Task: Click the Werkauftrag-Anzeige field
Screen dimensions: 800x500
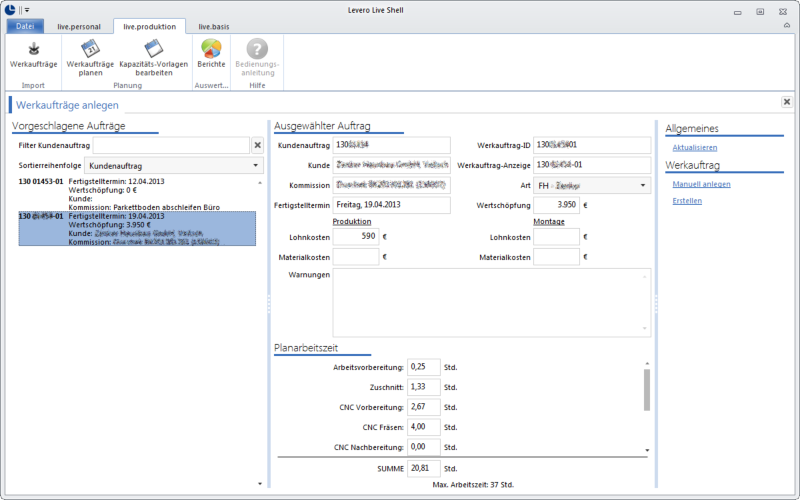Action: [592, 165]
